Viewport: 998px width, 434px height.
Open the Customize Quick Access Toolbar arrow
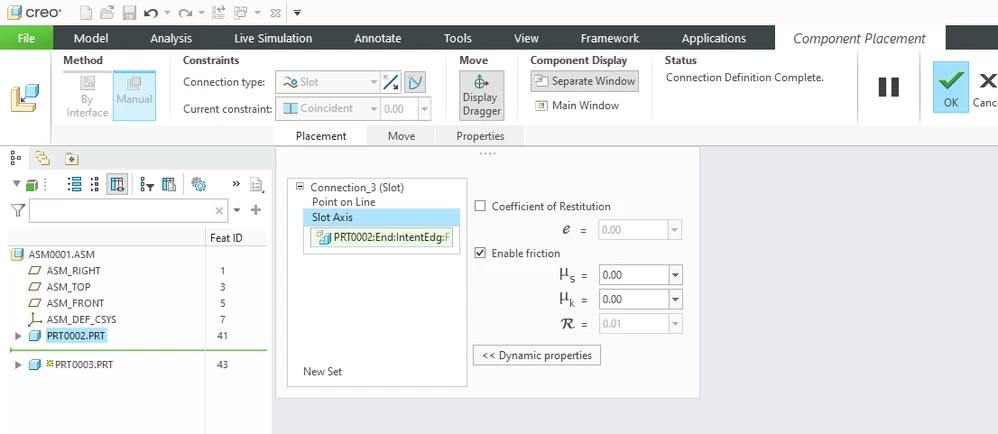coord(297,13)
